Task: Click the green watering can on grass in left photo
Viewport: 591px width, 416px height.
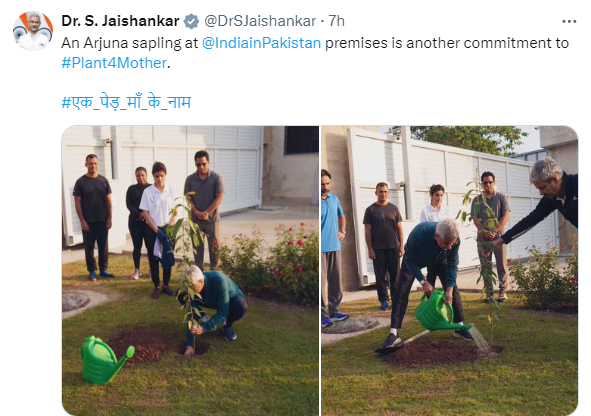Action: coord(106,359)
